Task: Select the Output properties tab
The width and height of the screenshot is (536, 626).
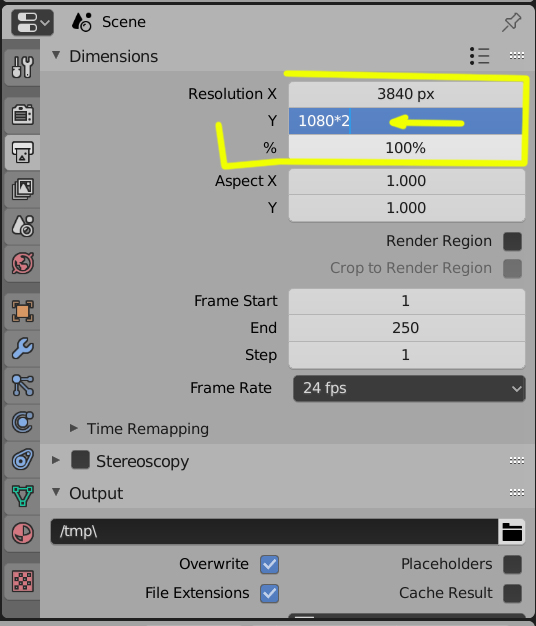Action: coord(22,152)
